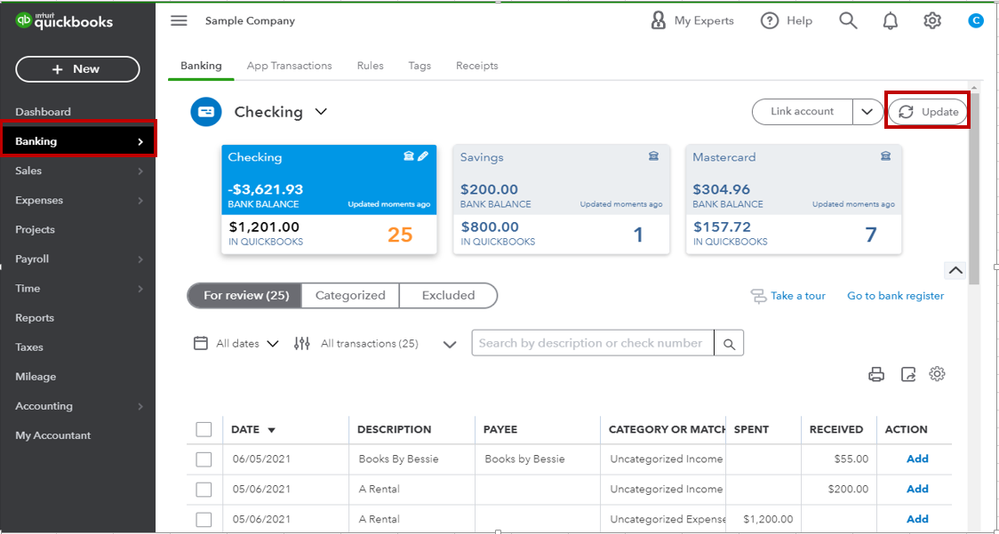The image size is (999, 534).
Task: Expand the Sales sidebar submenu
Action: pyautogui.click(x=140, y=171)
